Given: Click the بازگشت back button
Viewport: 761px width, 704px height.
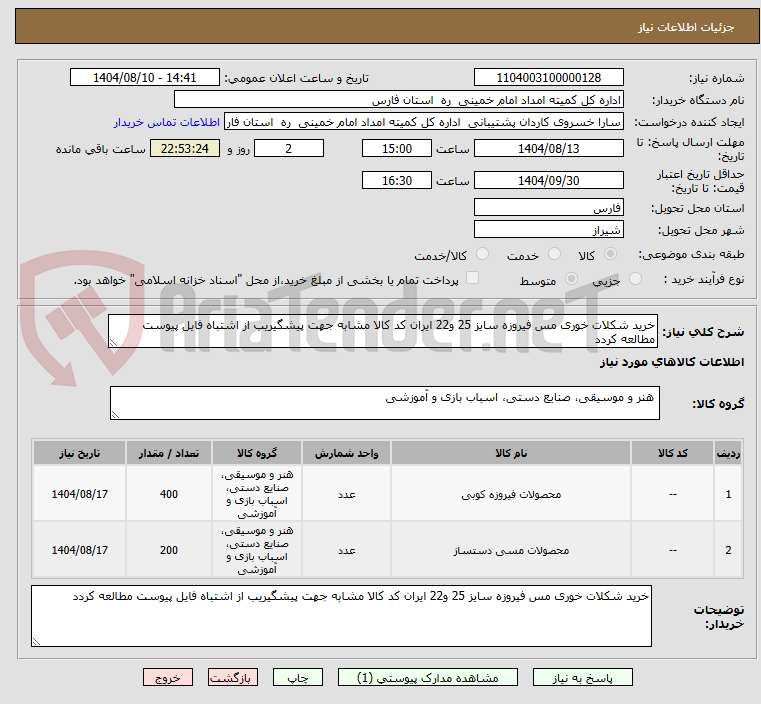Looking at the screenshot, I should pyautogui.click(x=232, y=677).
